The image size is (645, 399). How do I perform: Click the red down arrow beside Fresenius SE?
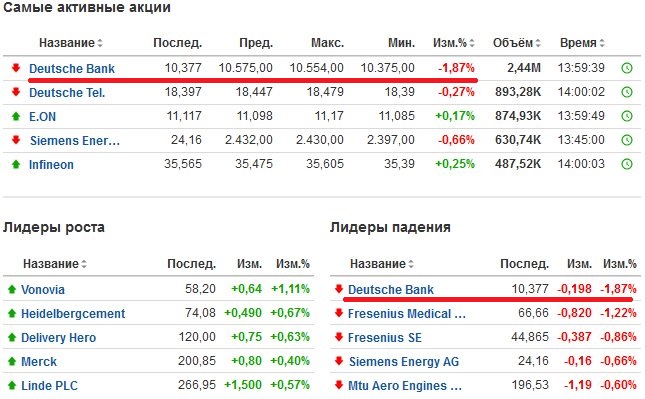[339, 337]
